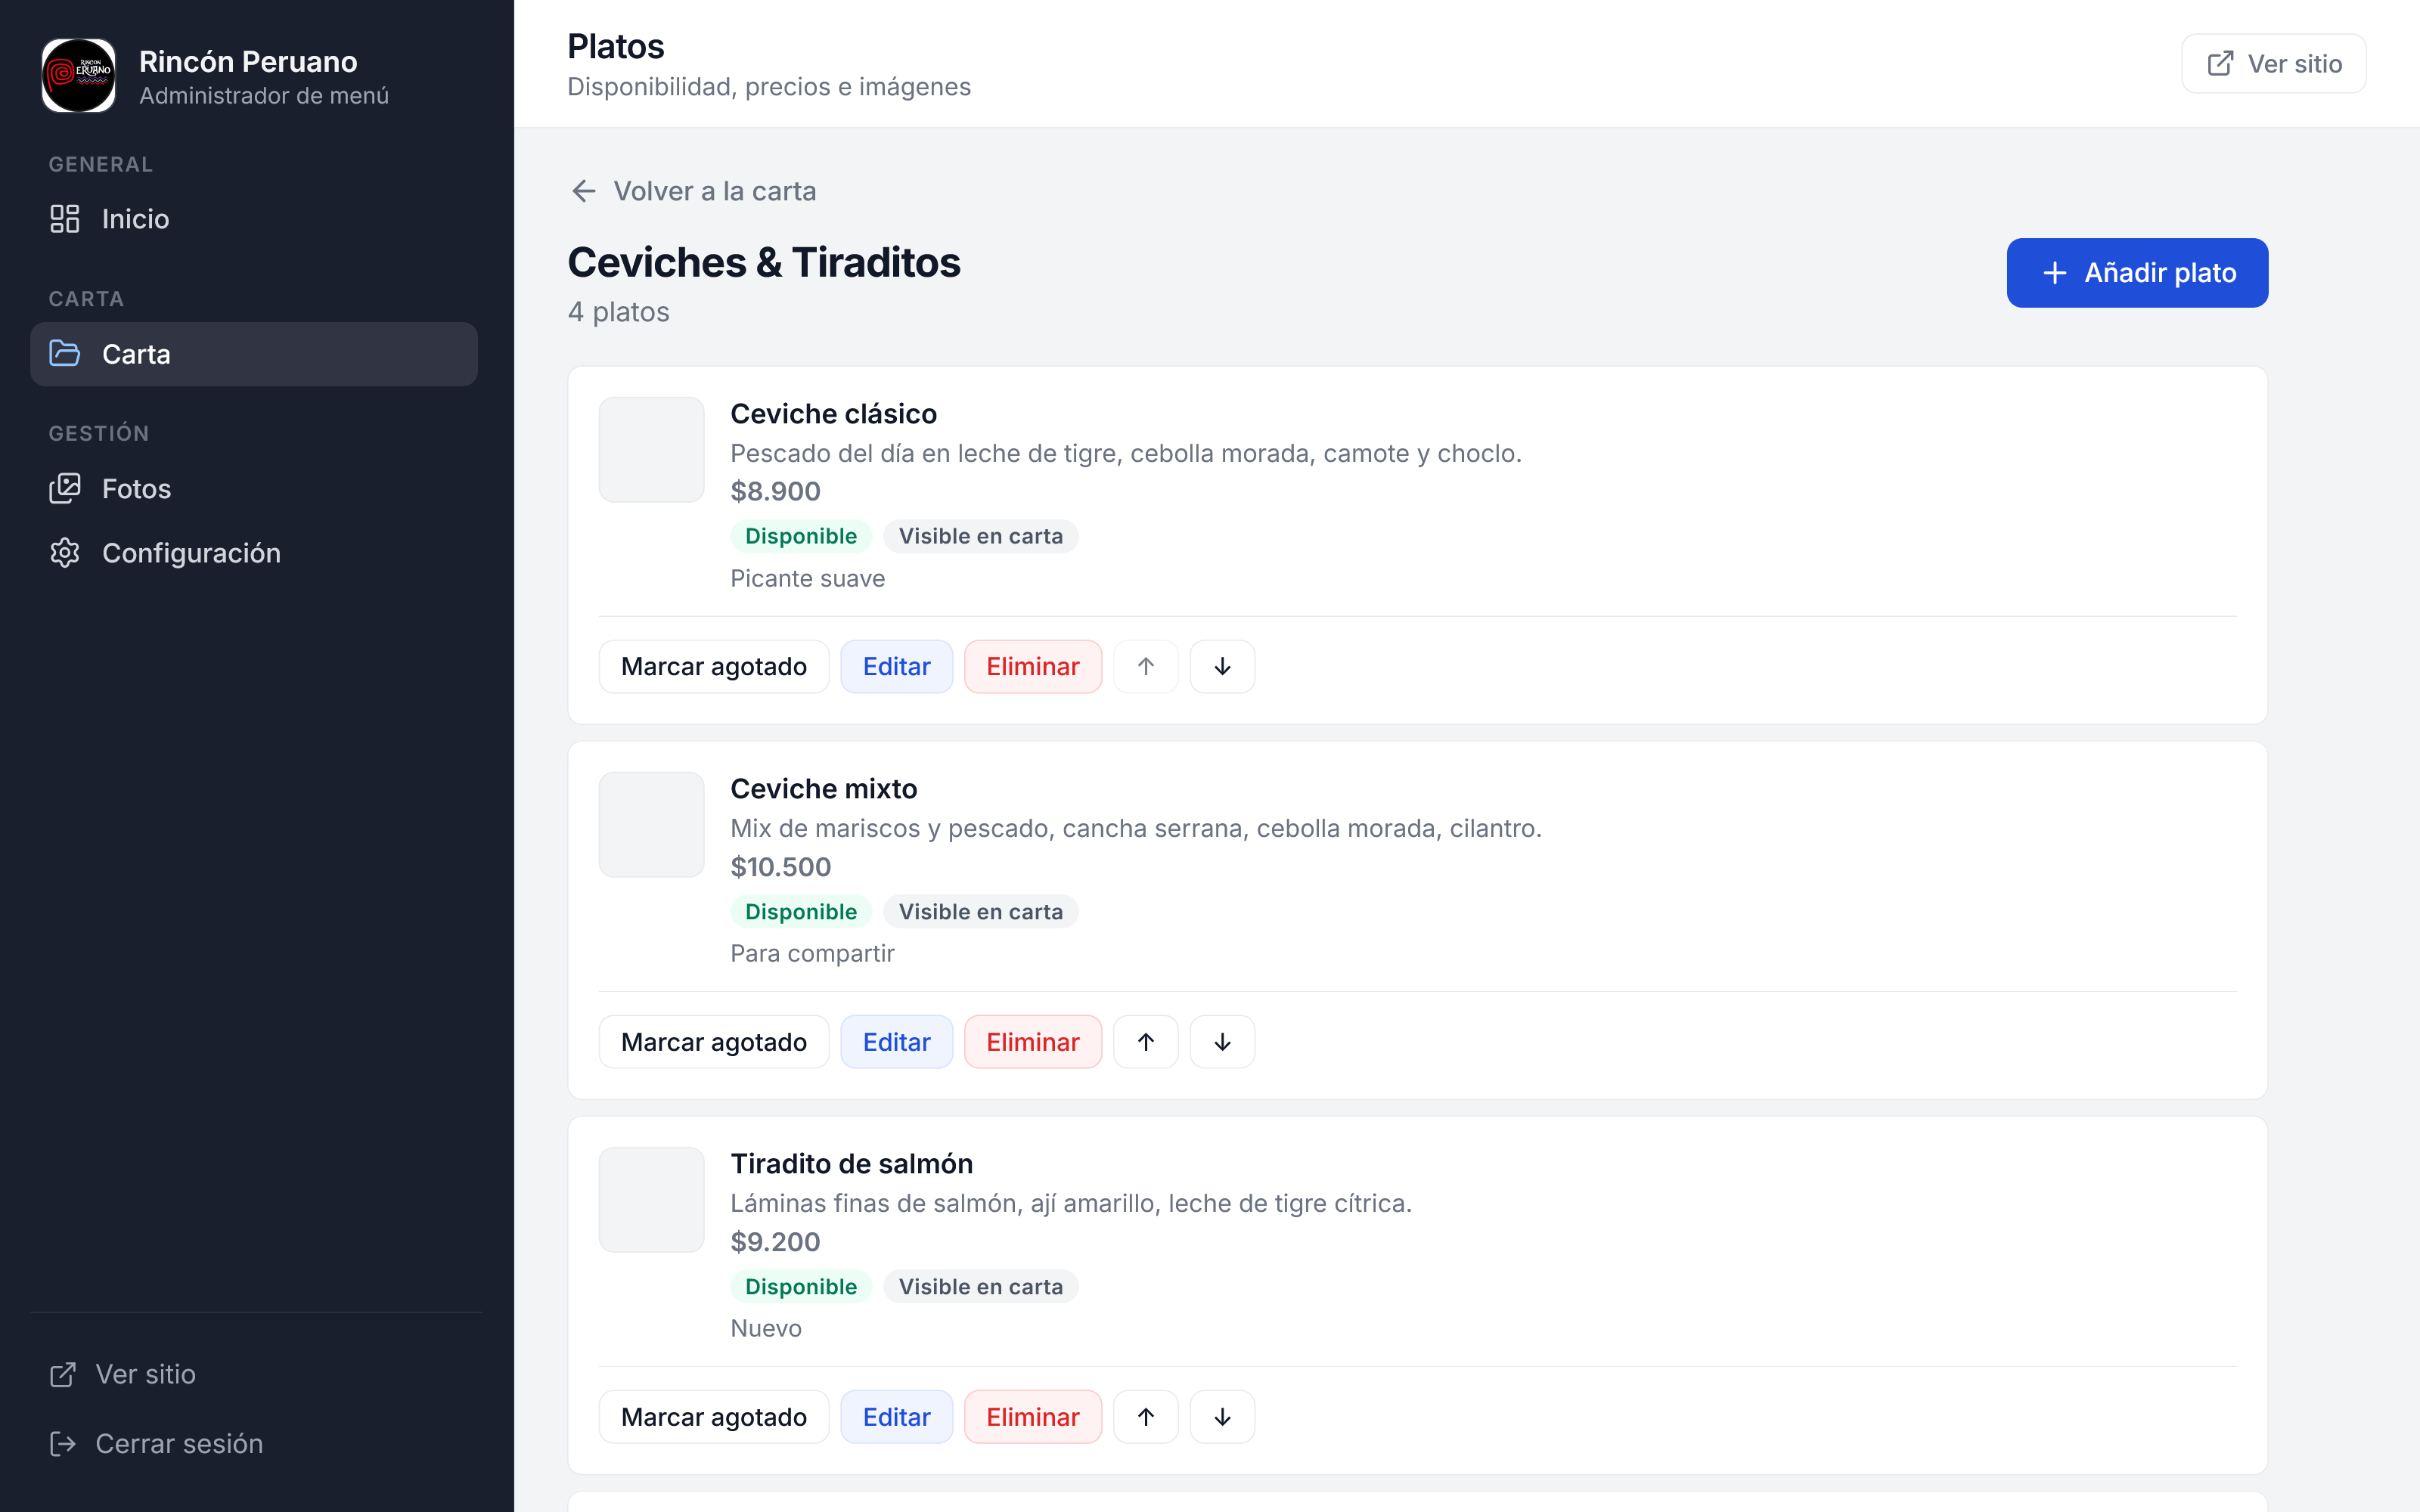2420x1512 pixels.
Task: Click the Añadir plato button
Action: pyautogui.click(x=2137, y=273)
